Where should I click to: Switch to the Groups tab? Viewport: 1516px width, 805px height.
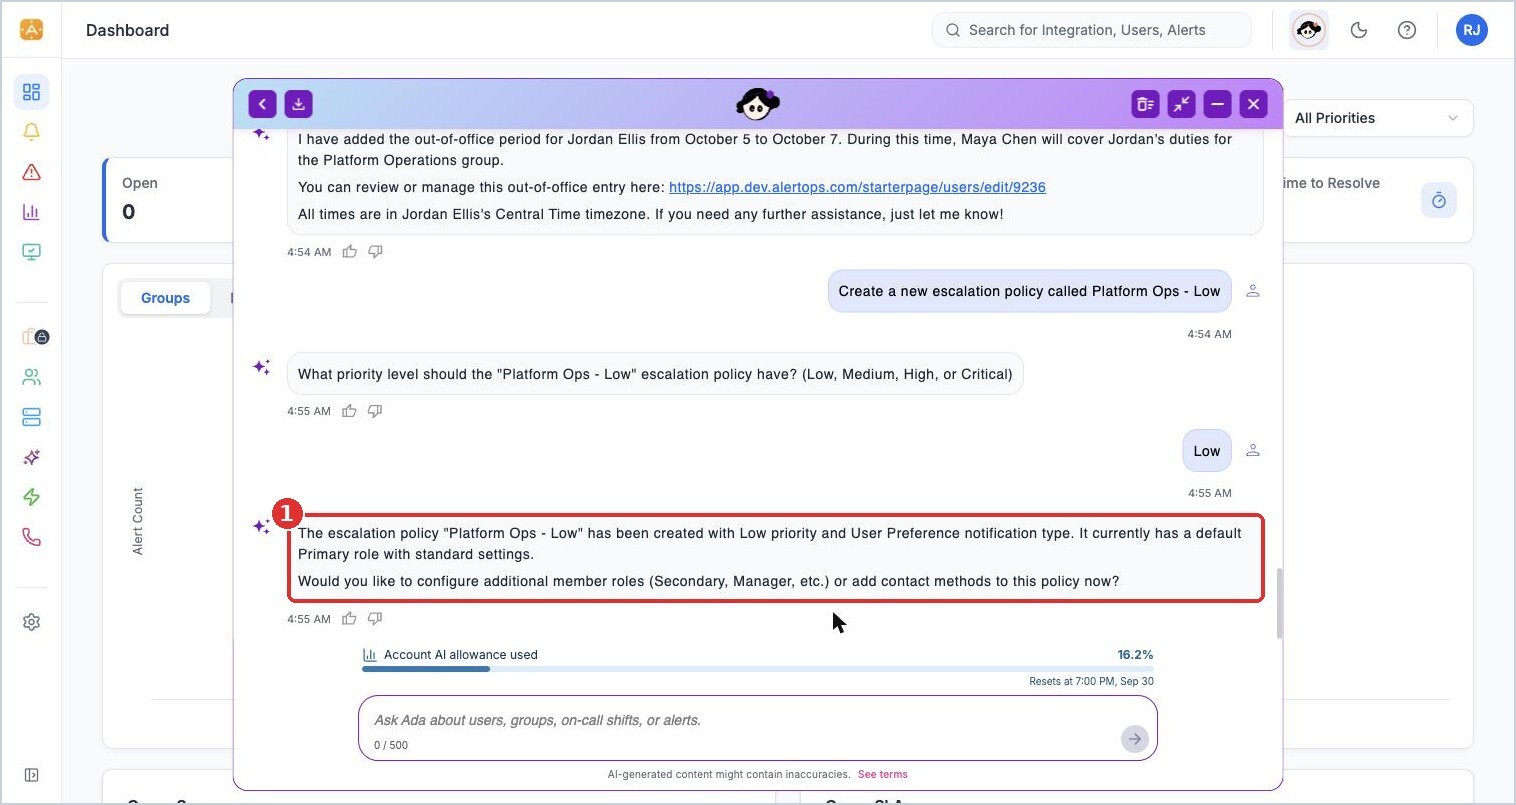(165, 298)
